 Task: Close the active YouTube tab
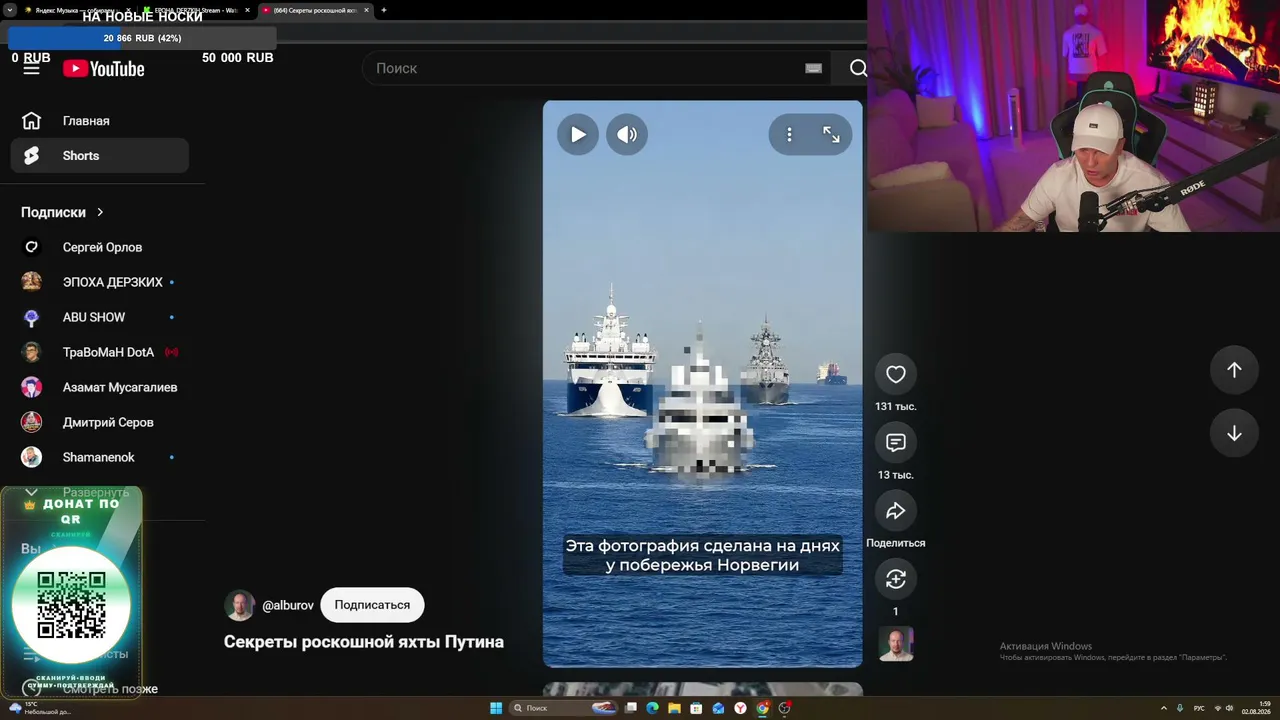click(366, 10)
